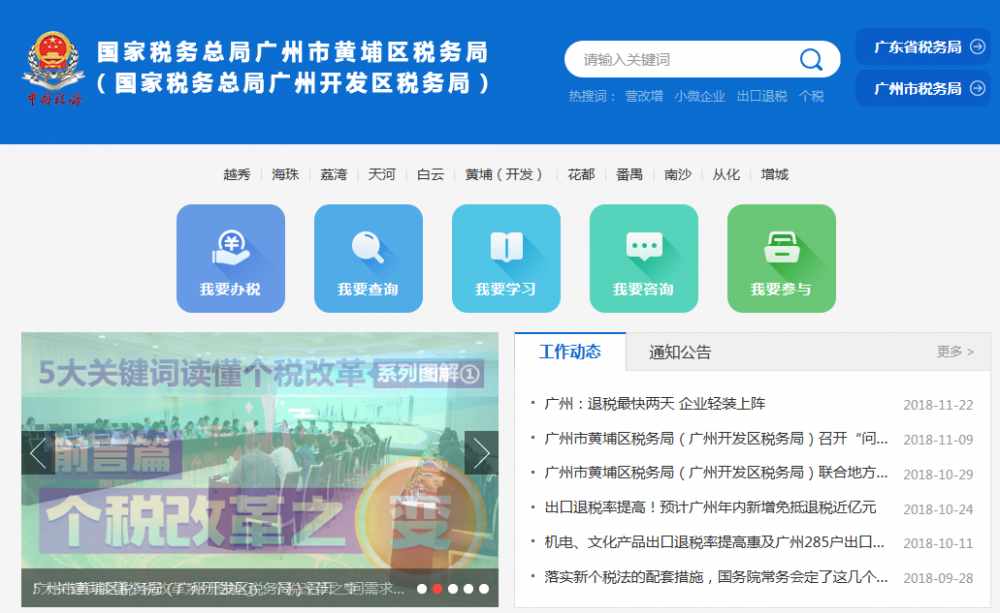The height and width of the screenshot is (613, 1000).
Task: Go back a slide with the left arrow
Action: (x=38, y=454)
